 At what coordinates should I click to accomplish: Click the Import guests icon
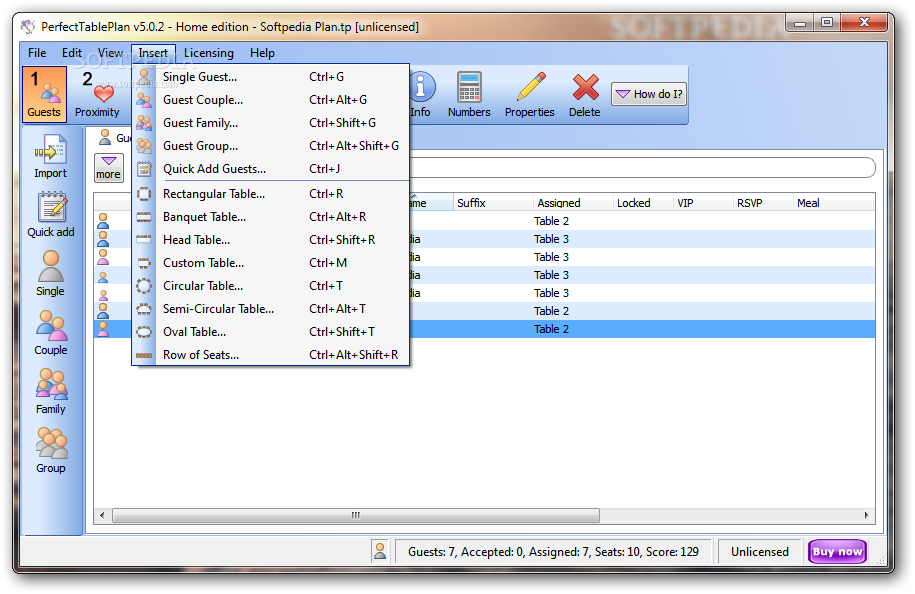coord(50,156)
